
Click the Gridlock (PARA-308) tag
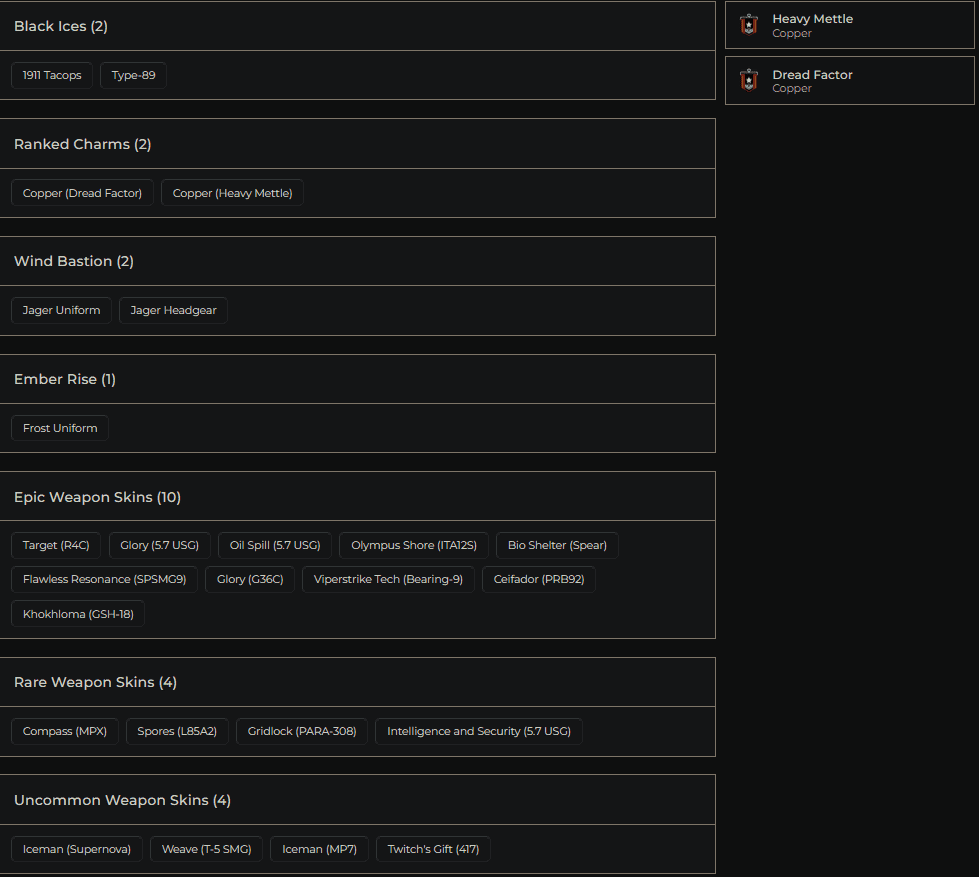tap(302, 731)
